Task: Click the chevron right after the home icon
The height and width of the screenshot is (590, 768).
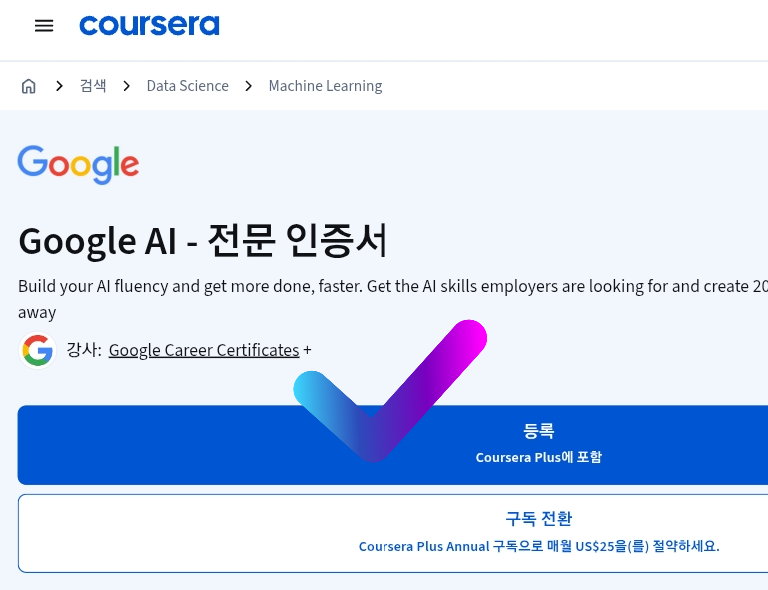Action: coord(59,86)
